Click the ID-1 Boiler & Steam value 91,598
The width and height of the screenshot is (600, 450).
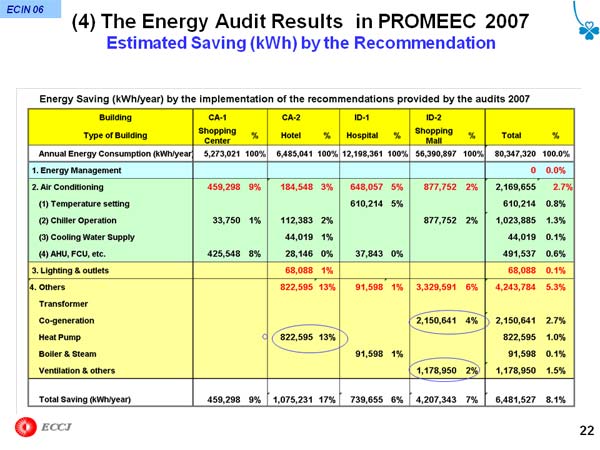pos(369,354)
